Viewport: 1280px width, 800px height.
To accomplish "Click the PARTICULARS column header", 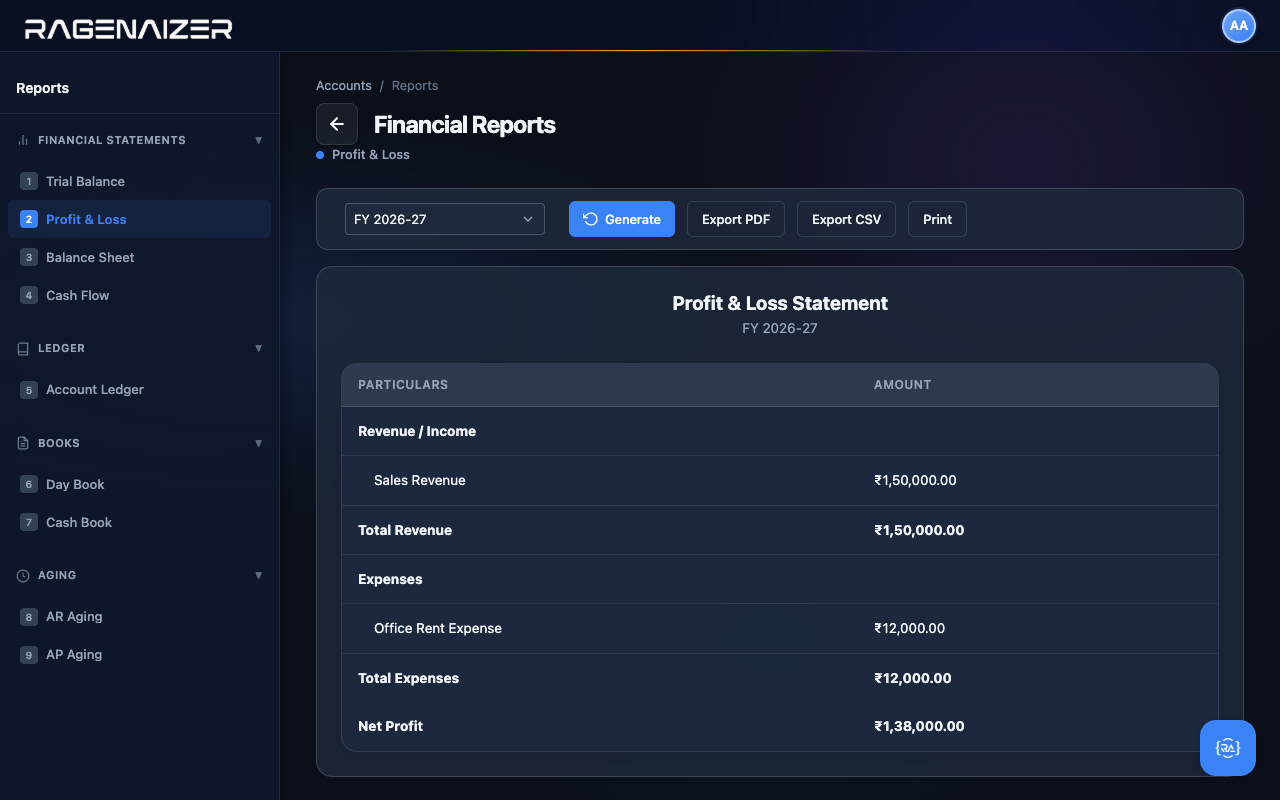I will point(403,384).
